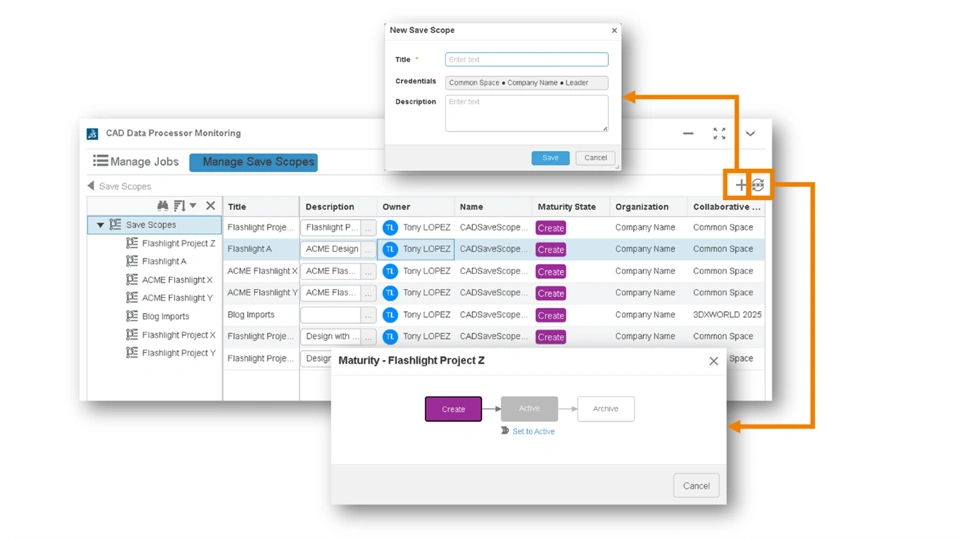The height and width of the screenshot is (539, 960).
Task: Click Create badge in ACME Flashlight X row
Action: pyautogui.click(x=550, y=272)
